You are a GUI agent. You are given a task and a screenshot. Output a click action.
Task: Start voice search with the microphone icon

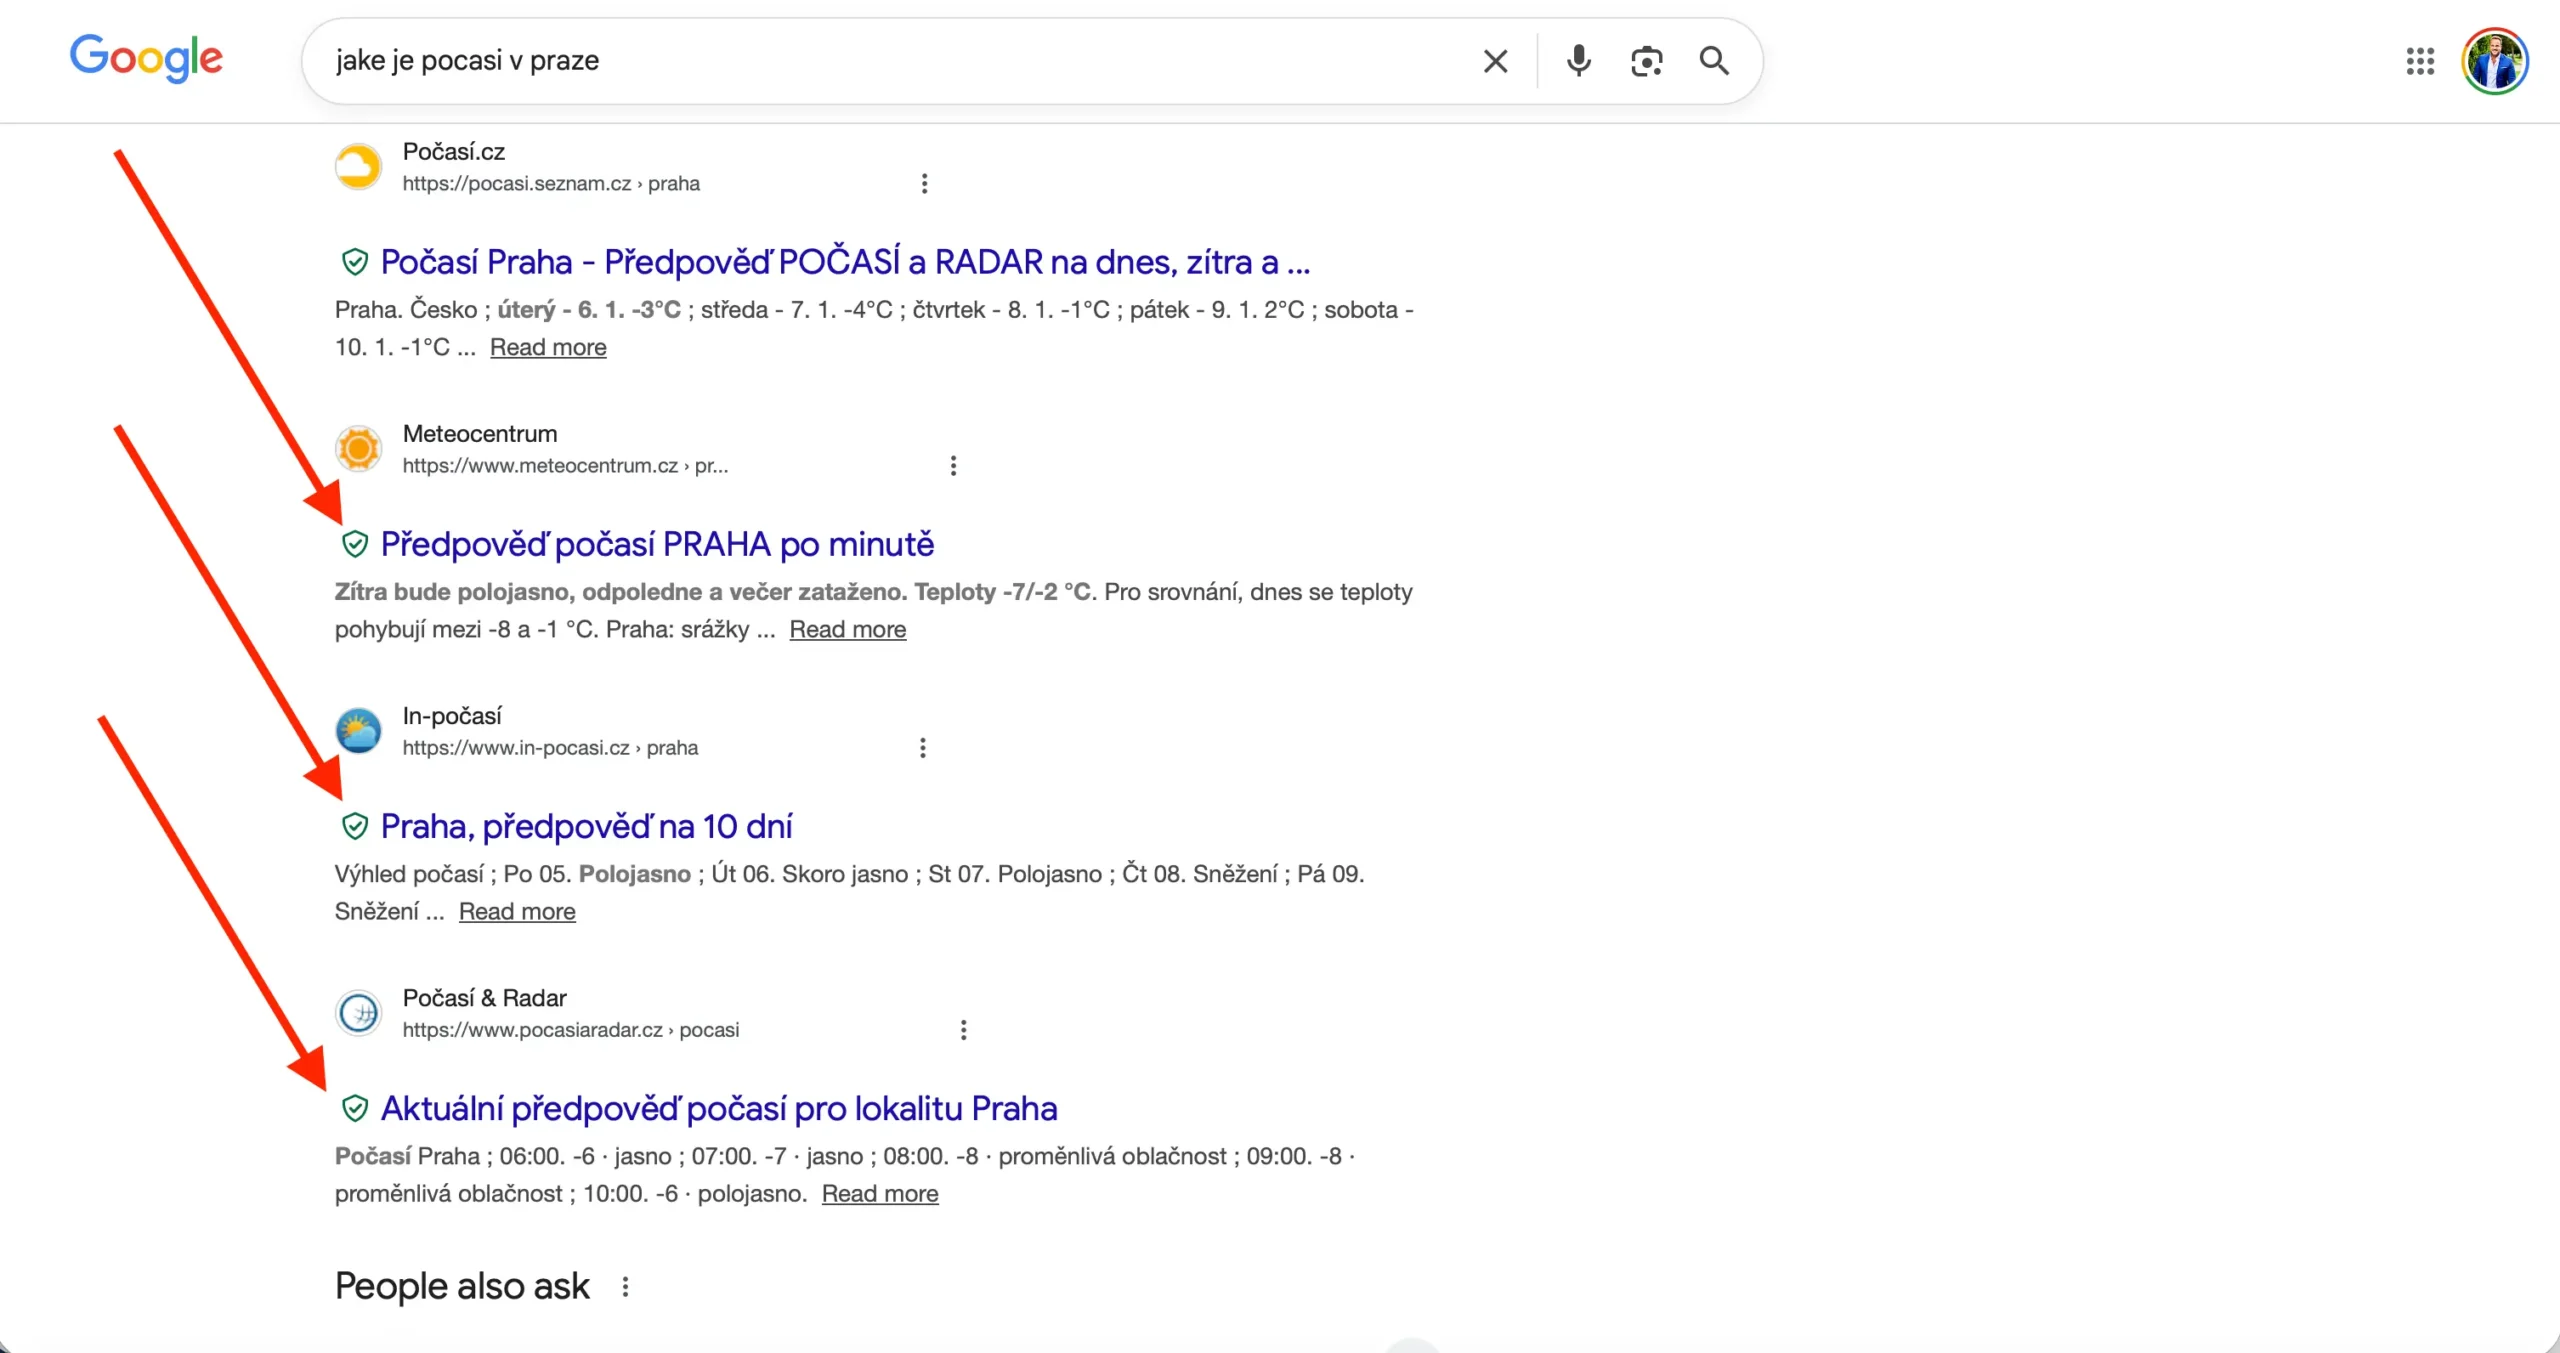click(1578, 61)
